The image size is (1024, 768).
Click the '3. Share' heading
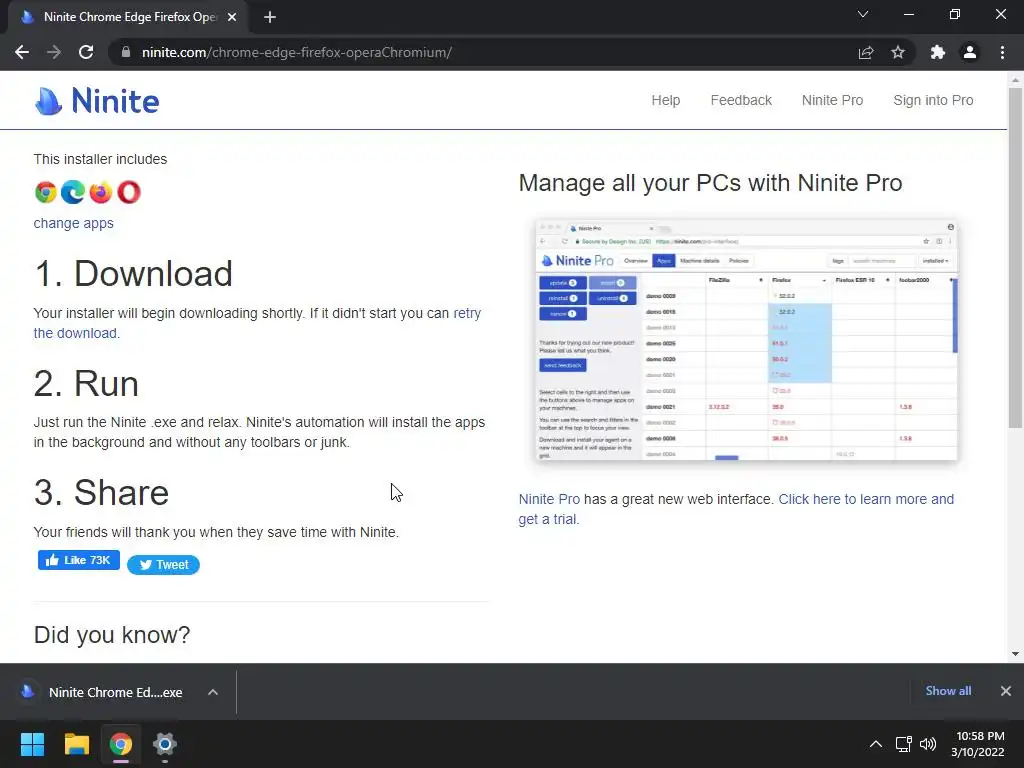(101, 492)
